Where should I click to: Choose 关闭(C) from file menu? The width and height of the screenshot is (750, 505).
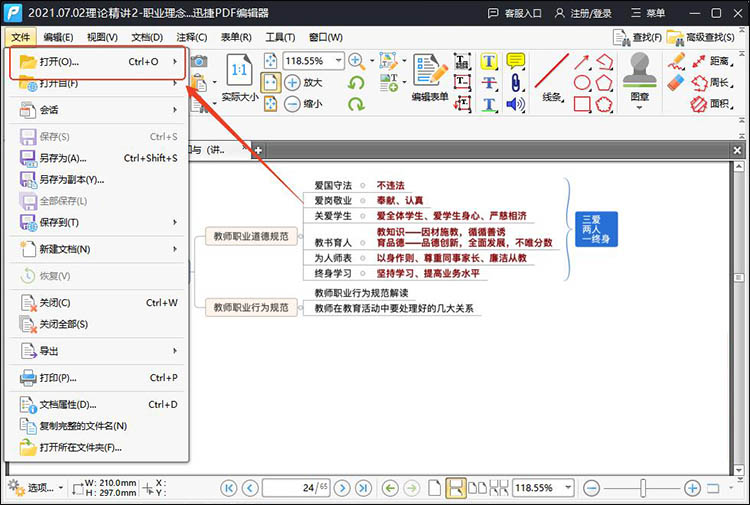coord(97,303)
